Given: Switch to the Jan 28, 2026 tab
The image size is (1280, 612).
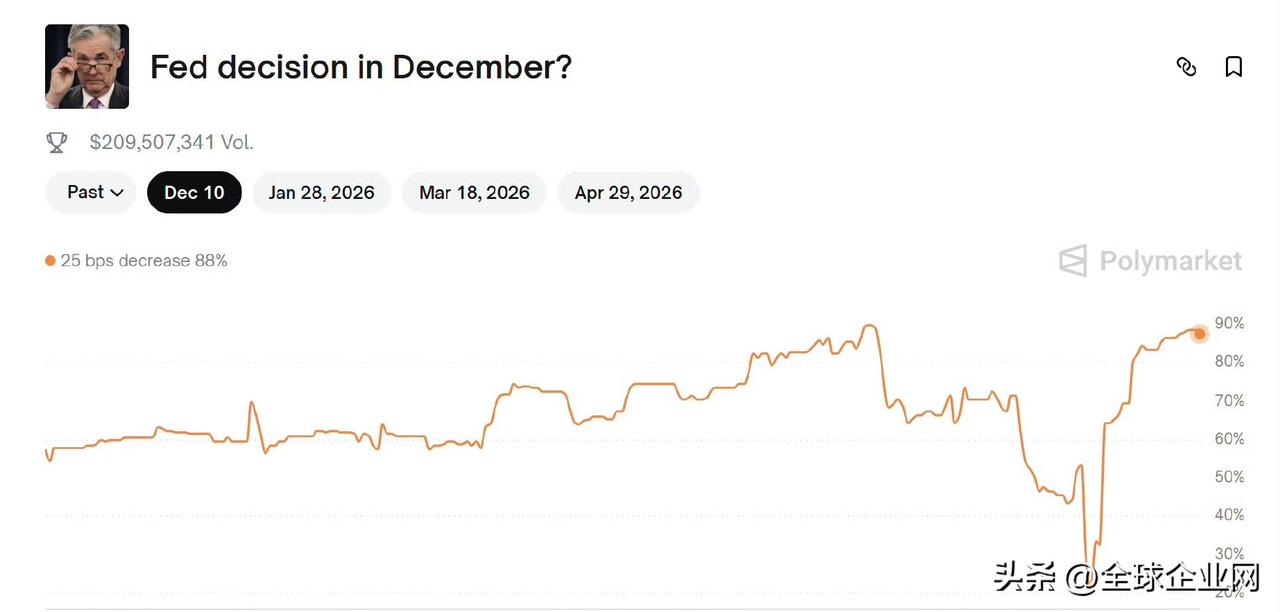Looking at the screenshot, I should pos(321,192).
